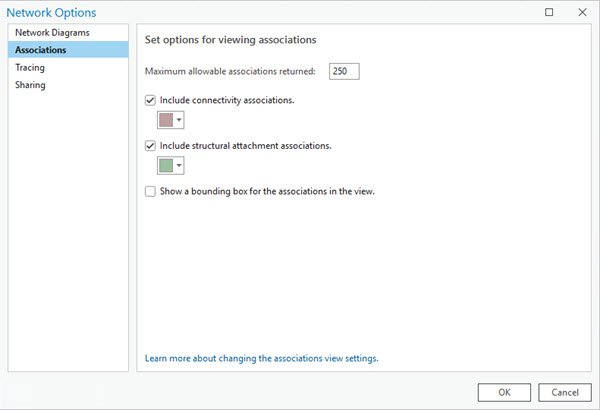Click the pink connectivity associations color swatch

[x=165, y=121]
